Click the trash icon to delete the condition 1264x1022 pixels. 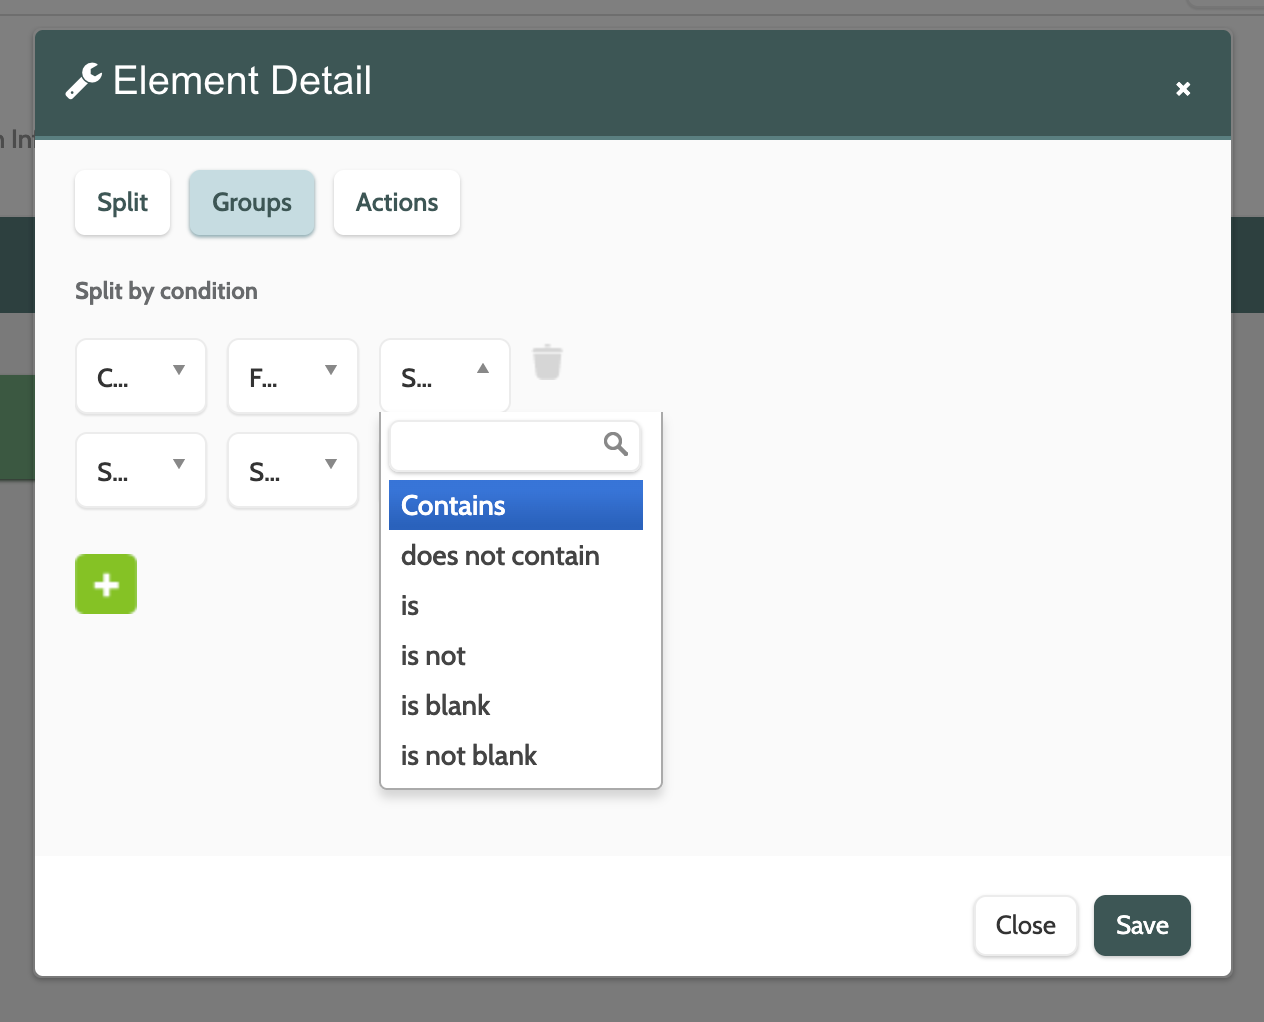547,362
